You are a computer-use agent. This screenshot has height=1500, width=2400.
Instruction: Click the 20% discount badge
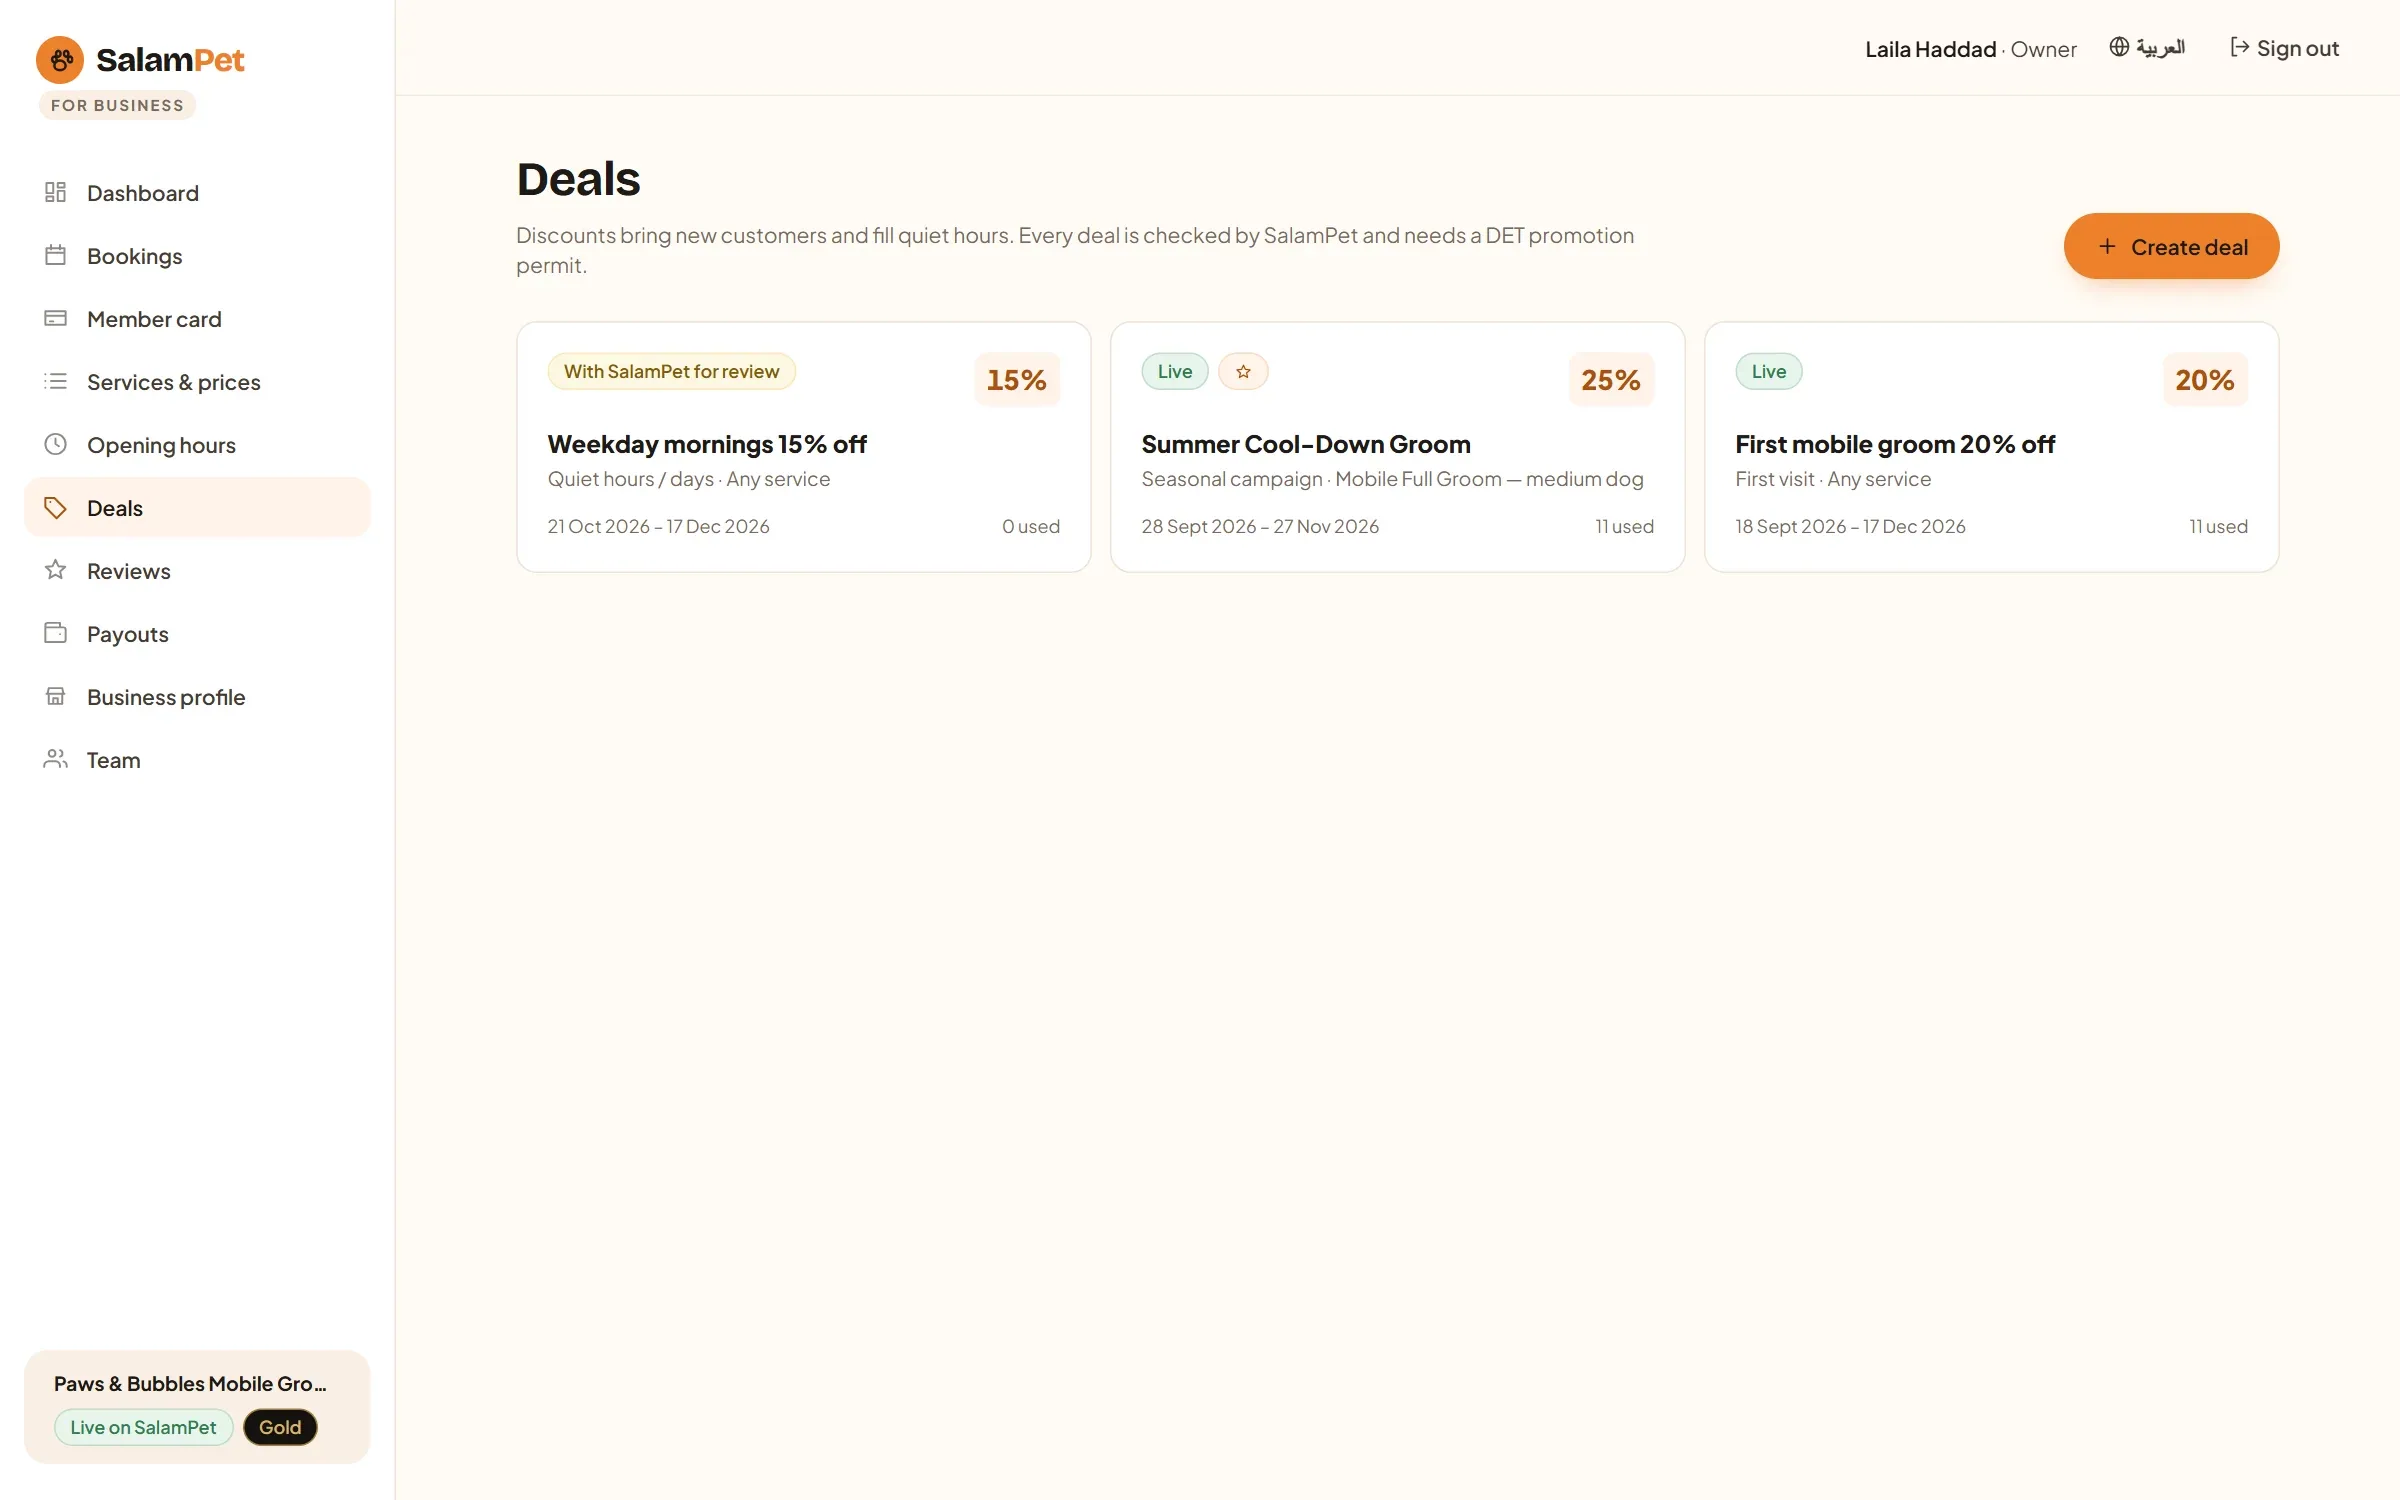click(x=2205, y=379)
